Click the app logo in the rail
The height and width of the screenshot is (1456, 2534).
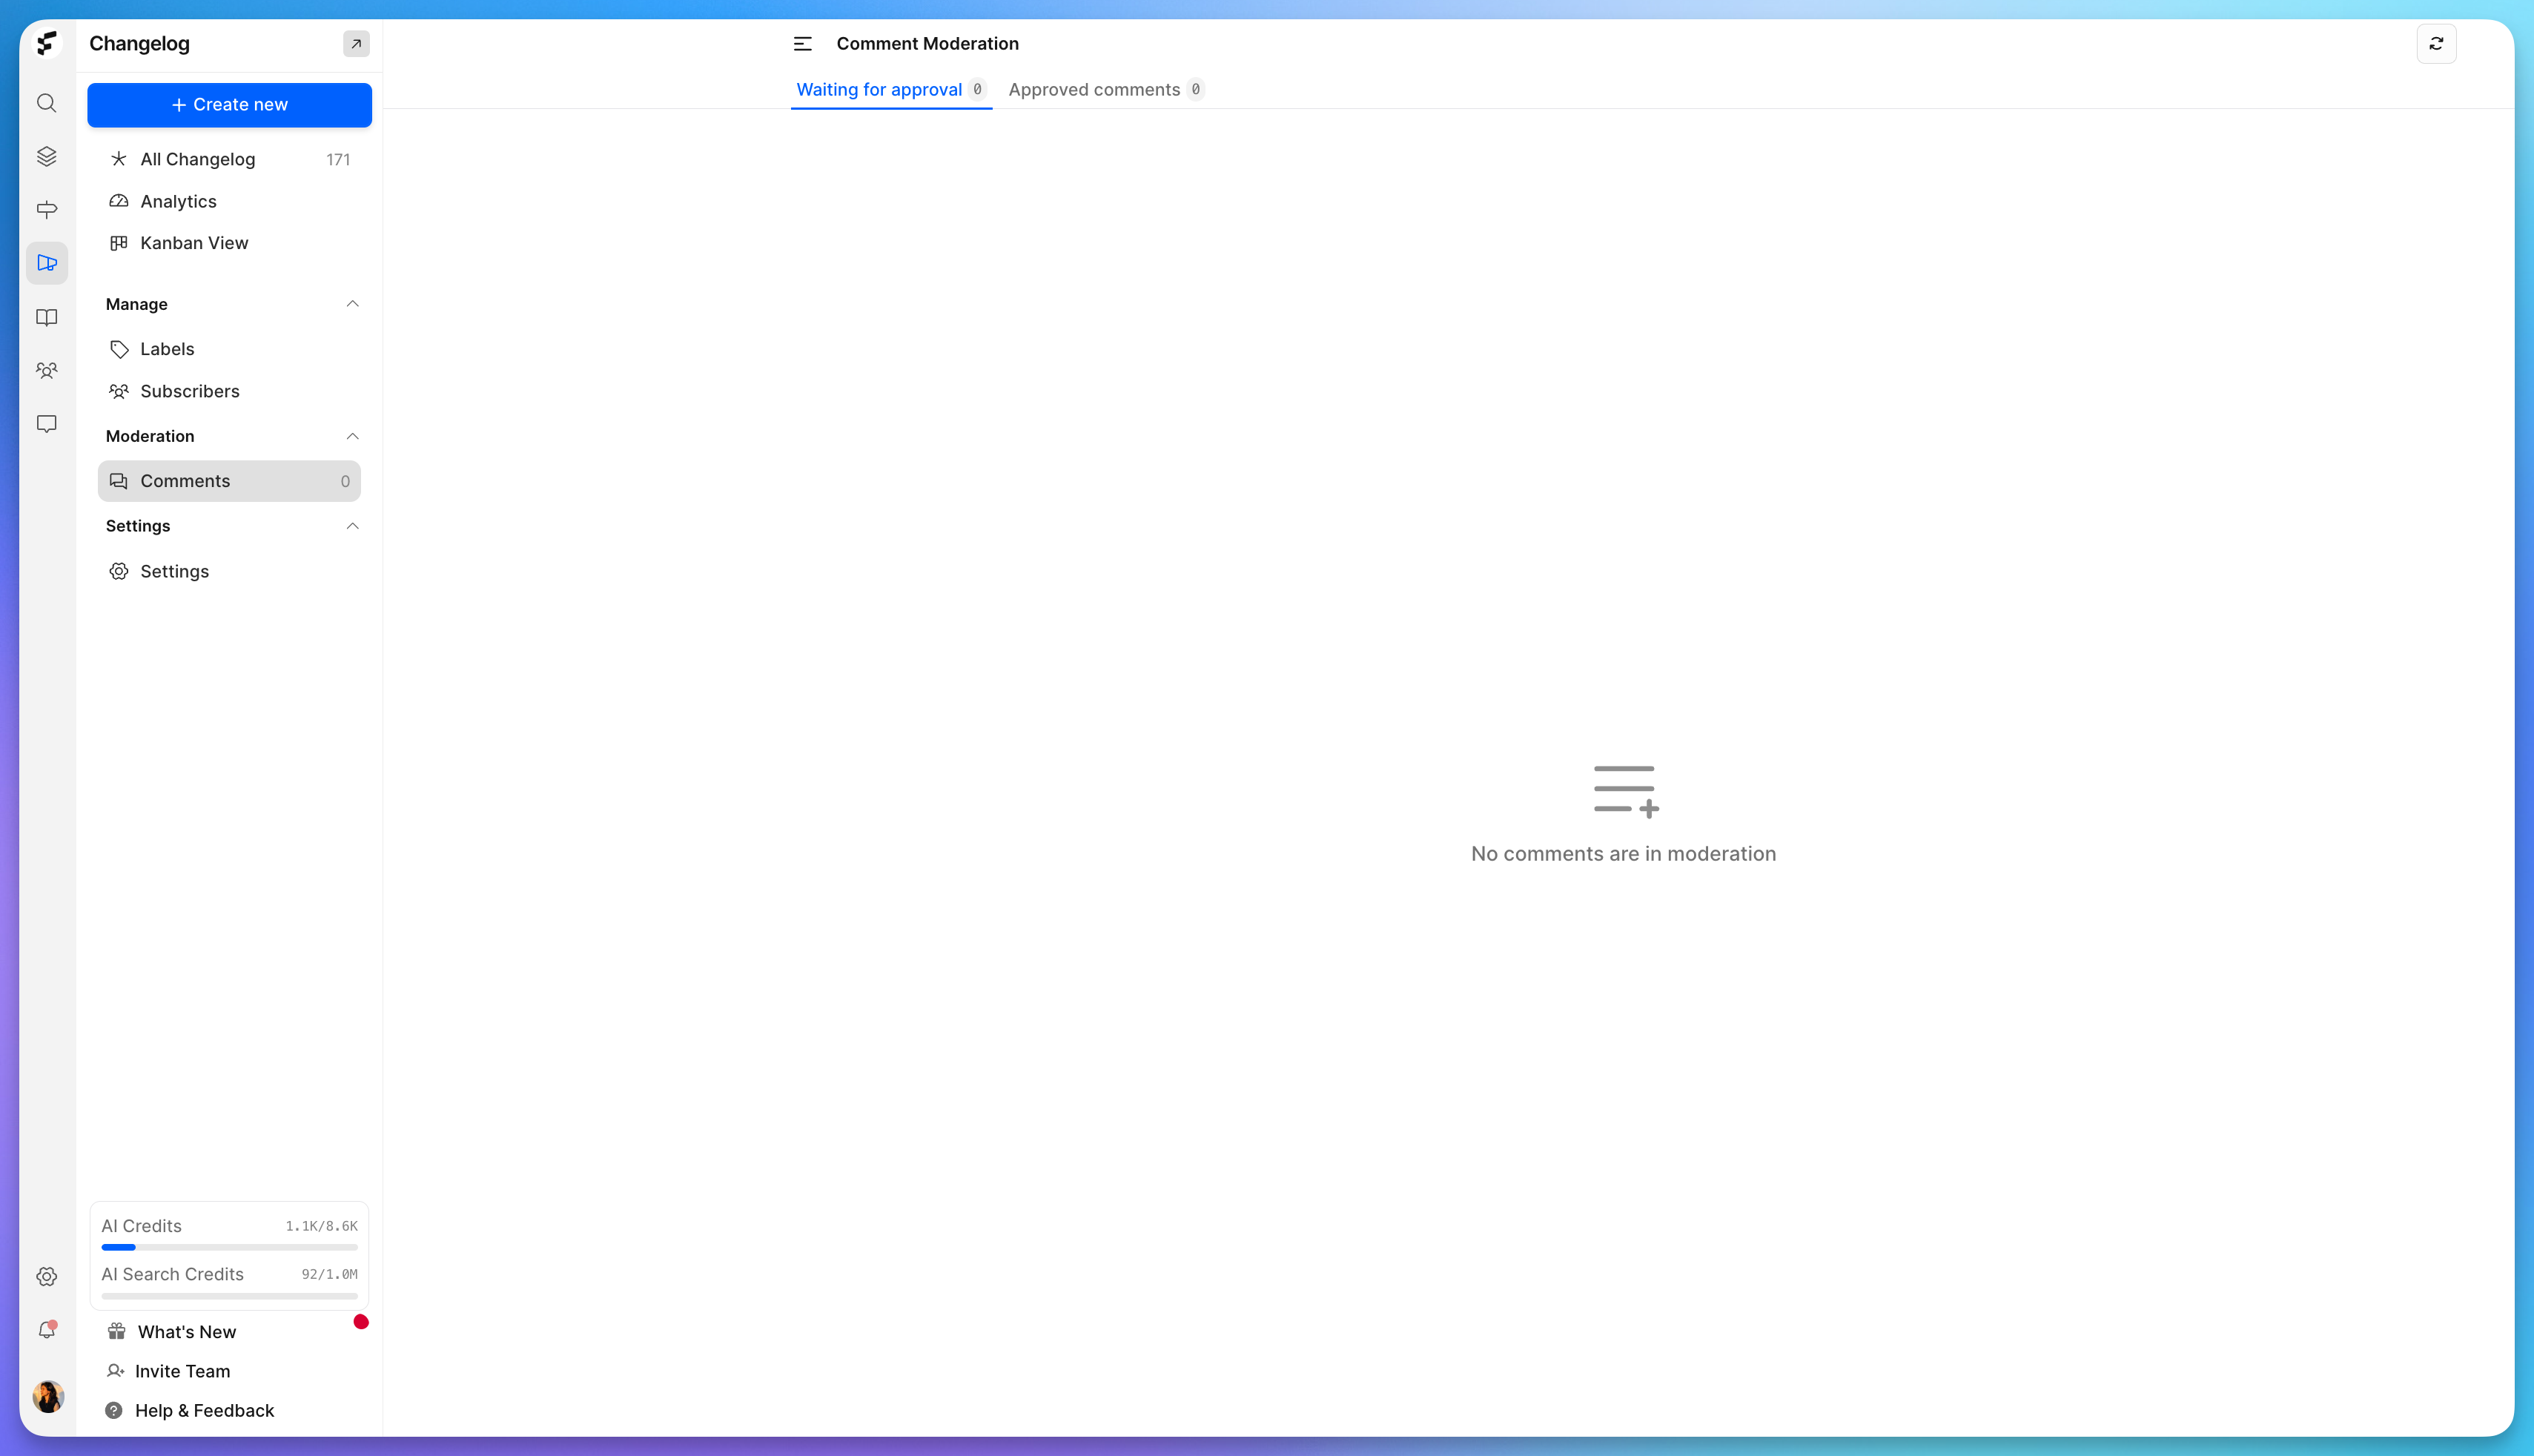pyautogui.click(x=47, y=43)
